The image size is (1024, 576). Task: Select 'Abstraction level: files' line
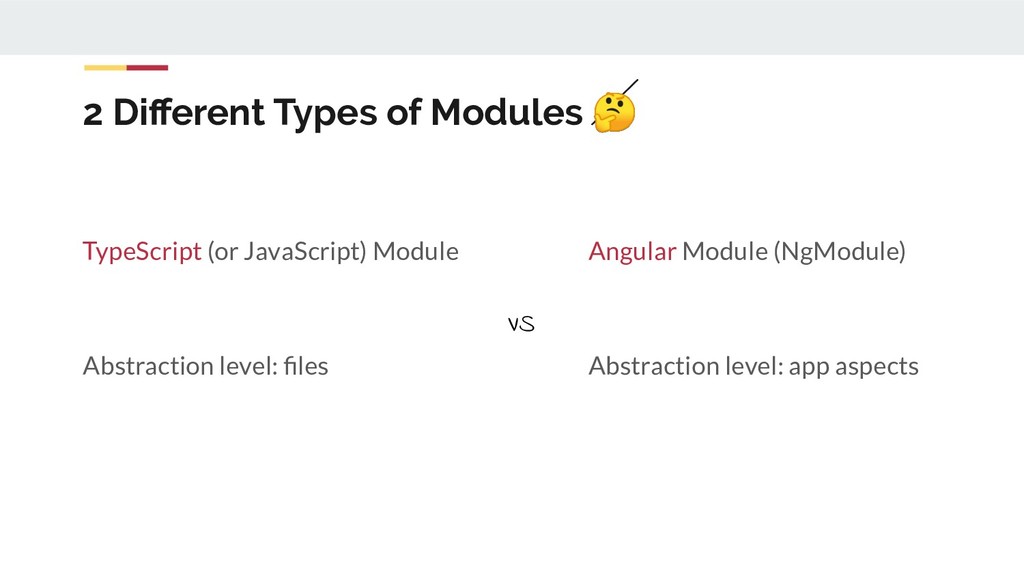(x=205, y=366)
